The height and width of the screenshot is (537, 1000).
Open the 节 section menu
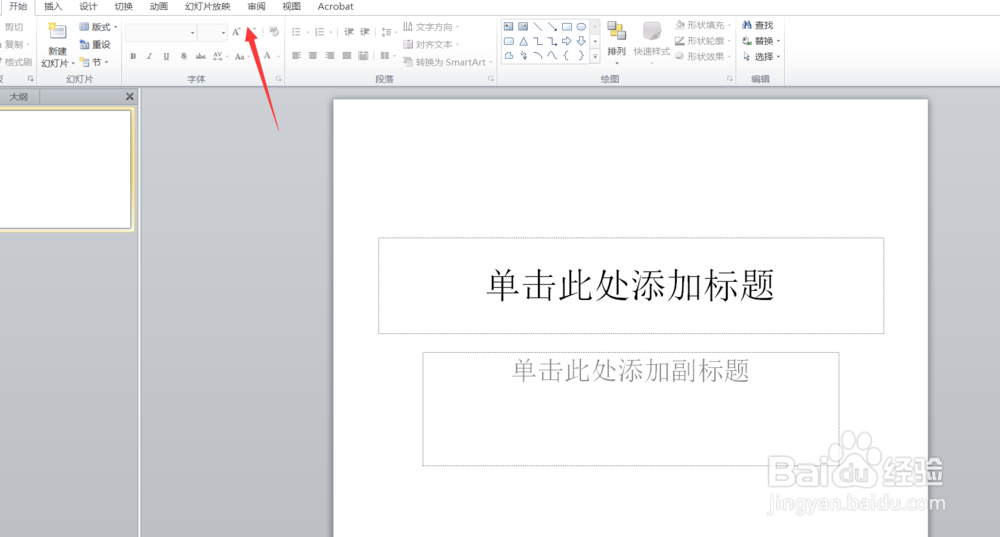pos(94,63)
